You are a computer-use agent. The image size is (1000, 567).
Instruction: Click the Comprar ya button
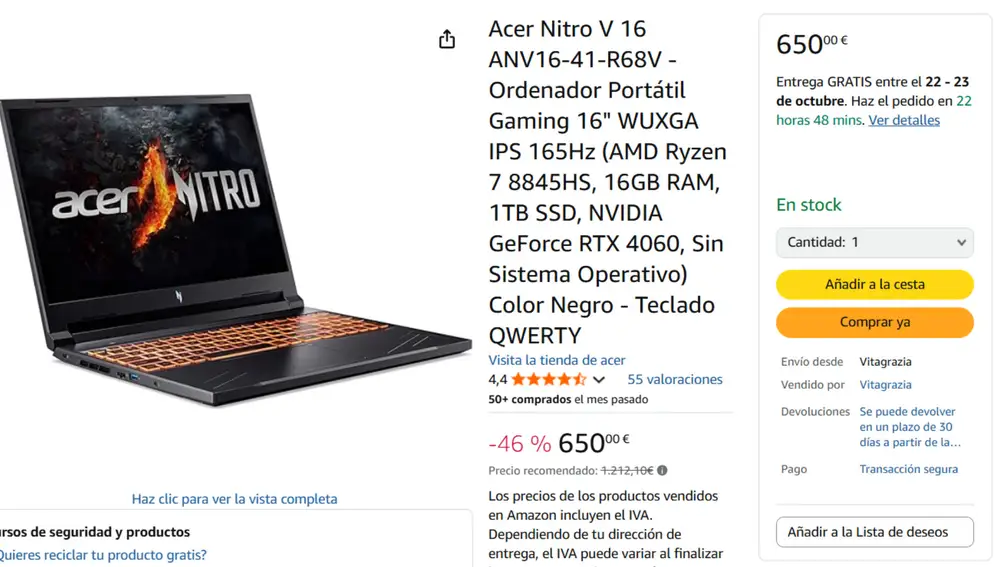874,322
